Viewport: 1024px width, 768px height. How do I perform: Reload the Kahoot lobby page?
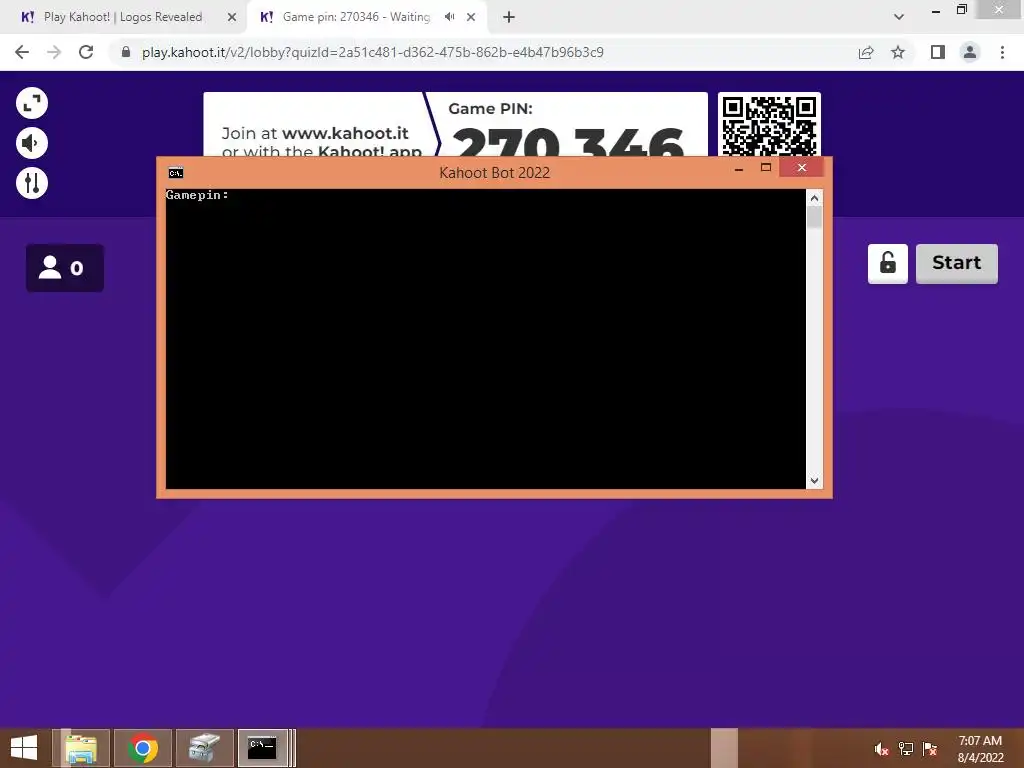point(86,52)
